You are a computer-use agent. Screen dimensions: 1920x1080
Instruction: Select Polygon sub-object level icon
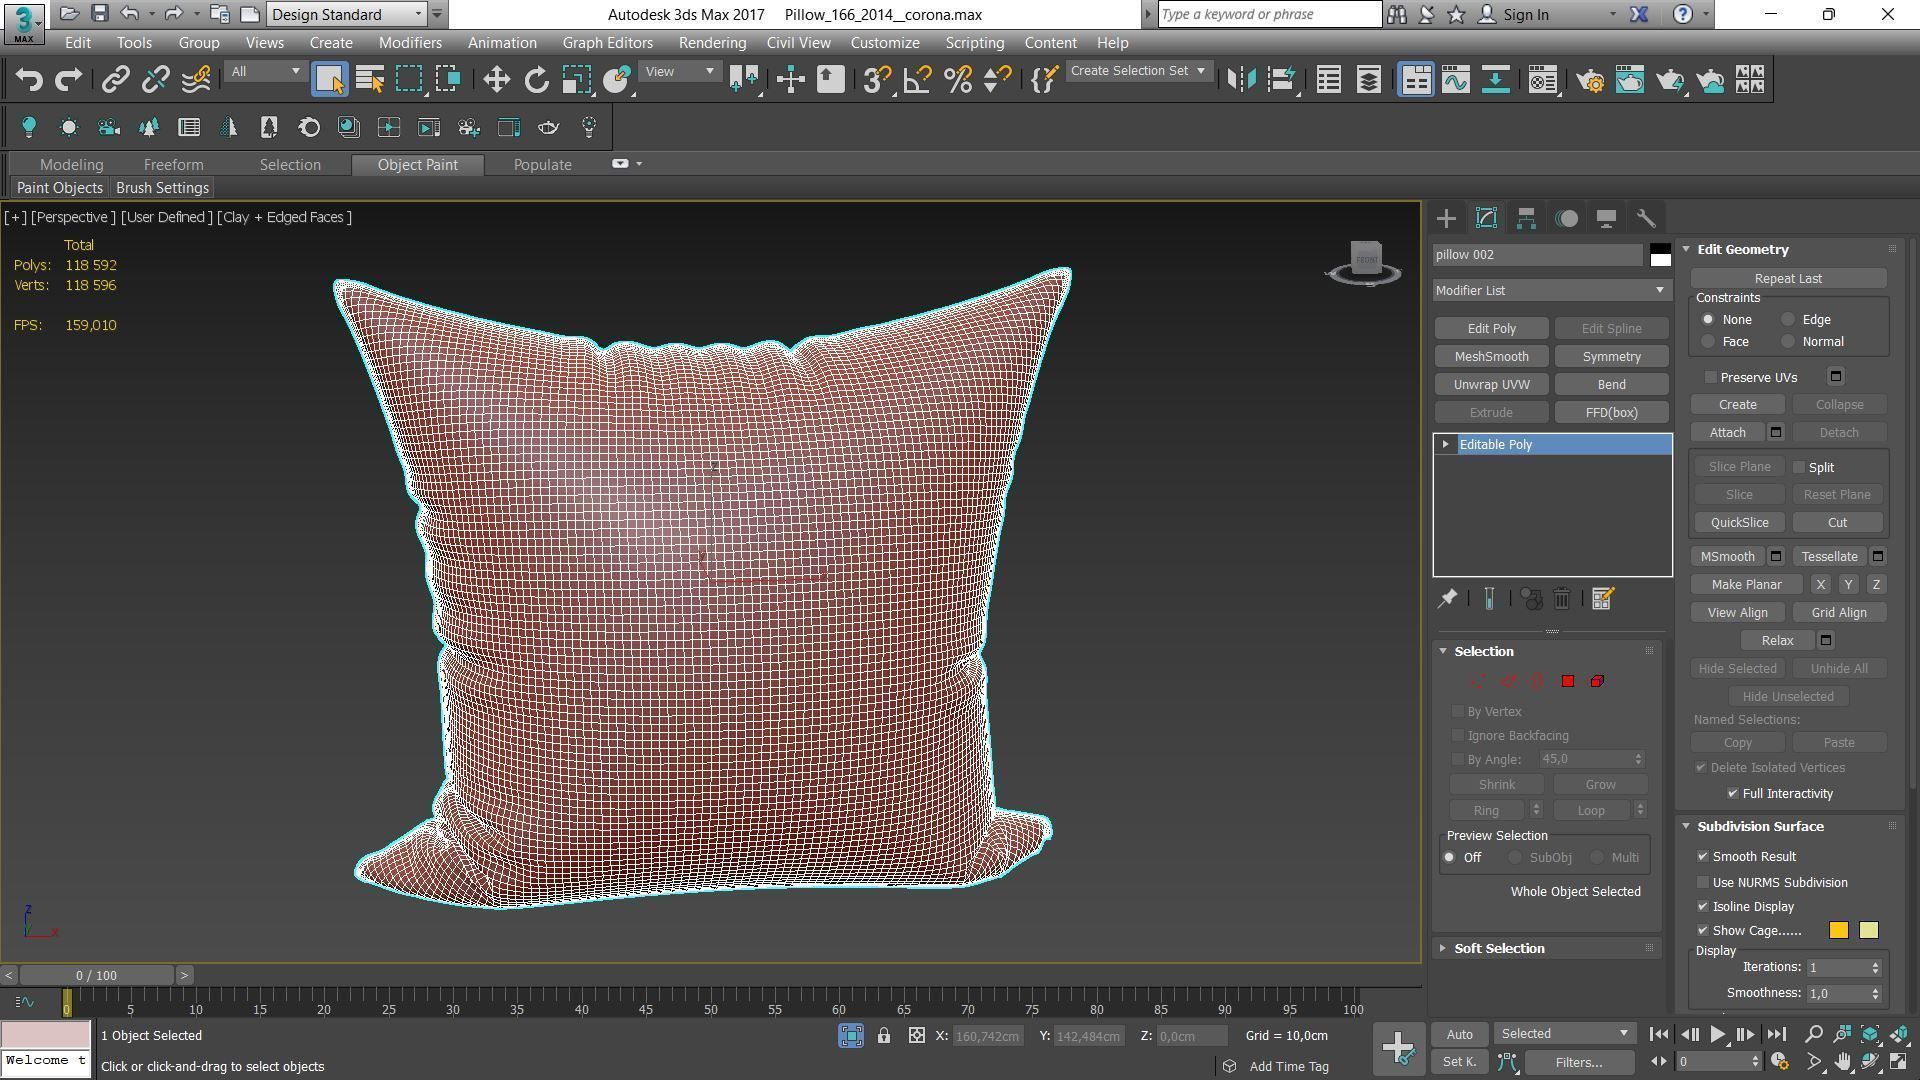1568,682
